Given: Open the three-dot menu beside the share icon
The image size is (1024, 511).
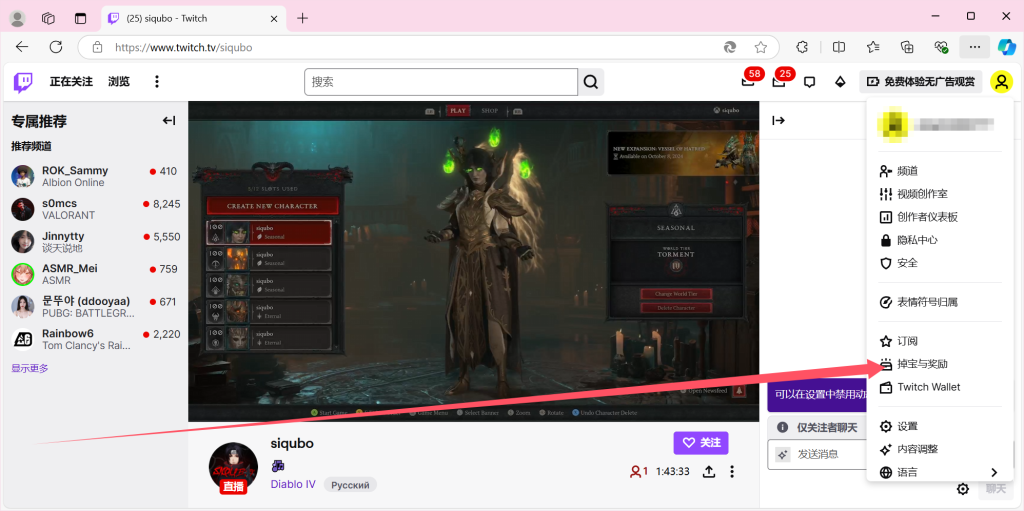Looking at the screenshot, I should 732,471.
